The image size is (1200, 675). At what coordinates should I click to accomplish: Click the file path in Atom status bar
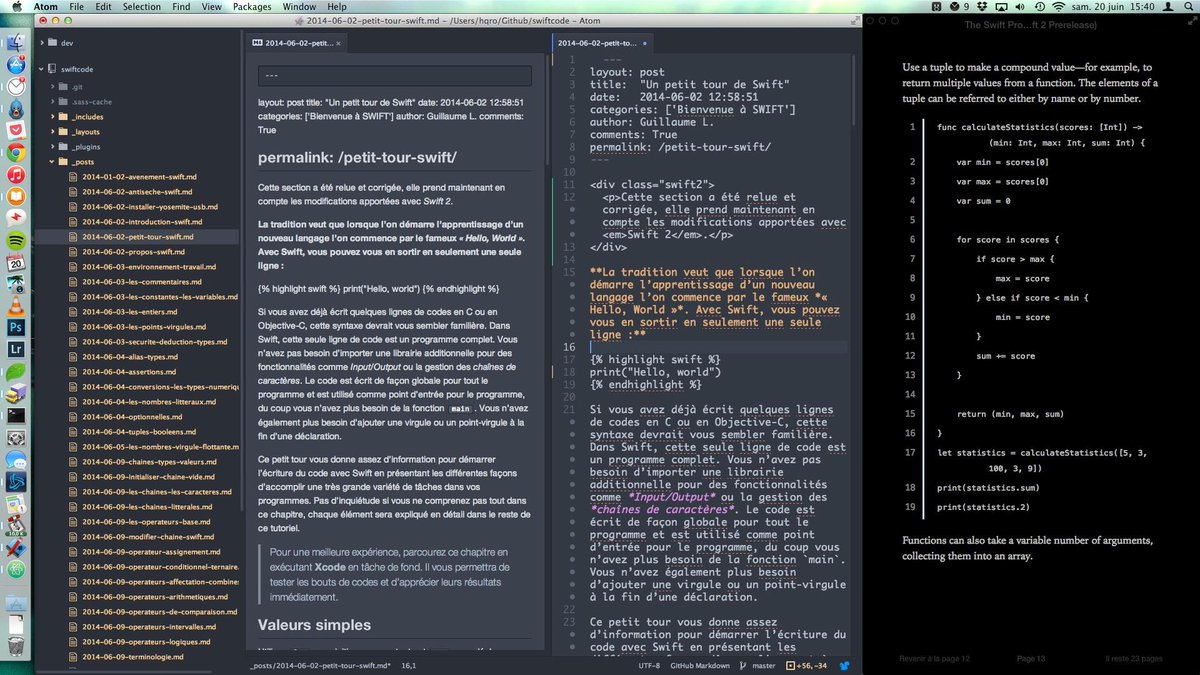319,665
